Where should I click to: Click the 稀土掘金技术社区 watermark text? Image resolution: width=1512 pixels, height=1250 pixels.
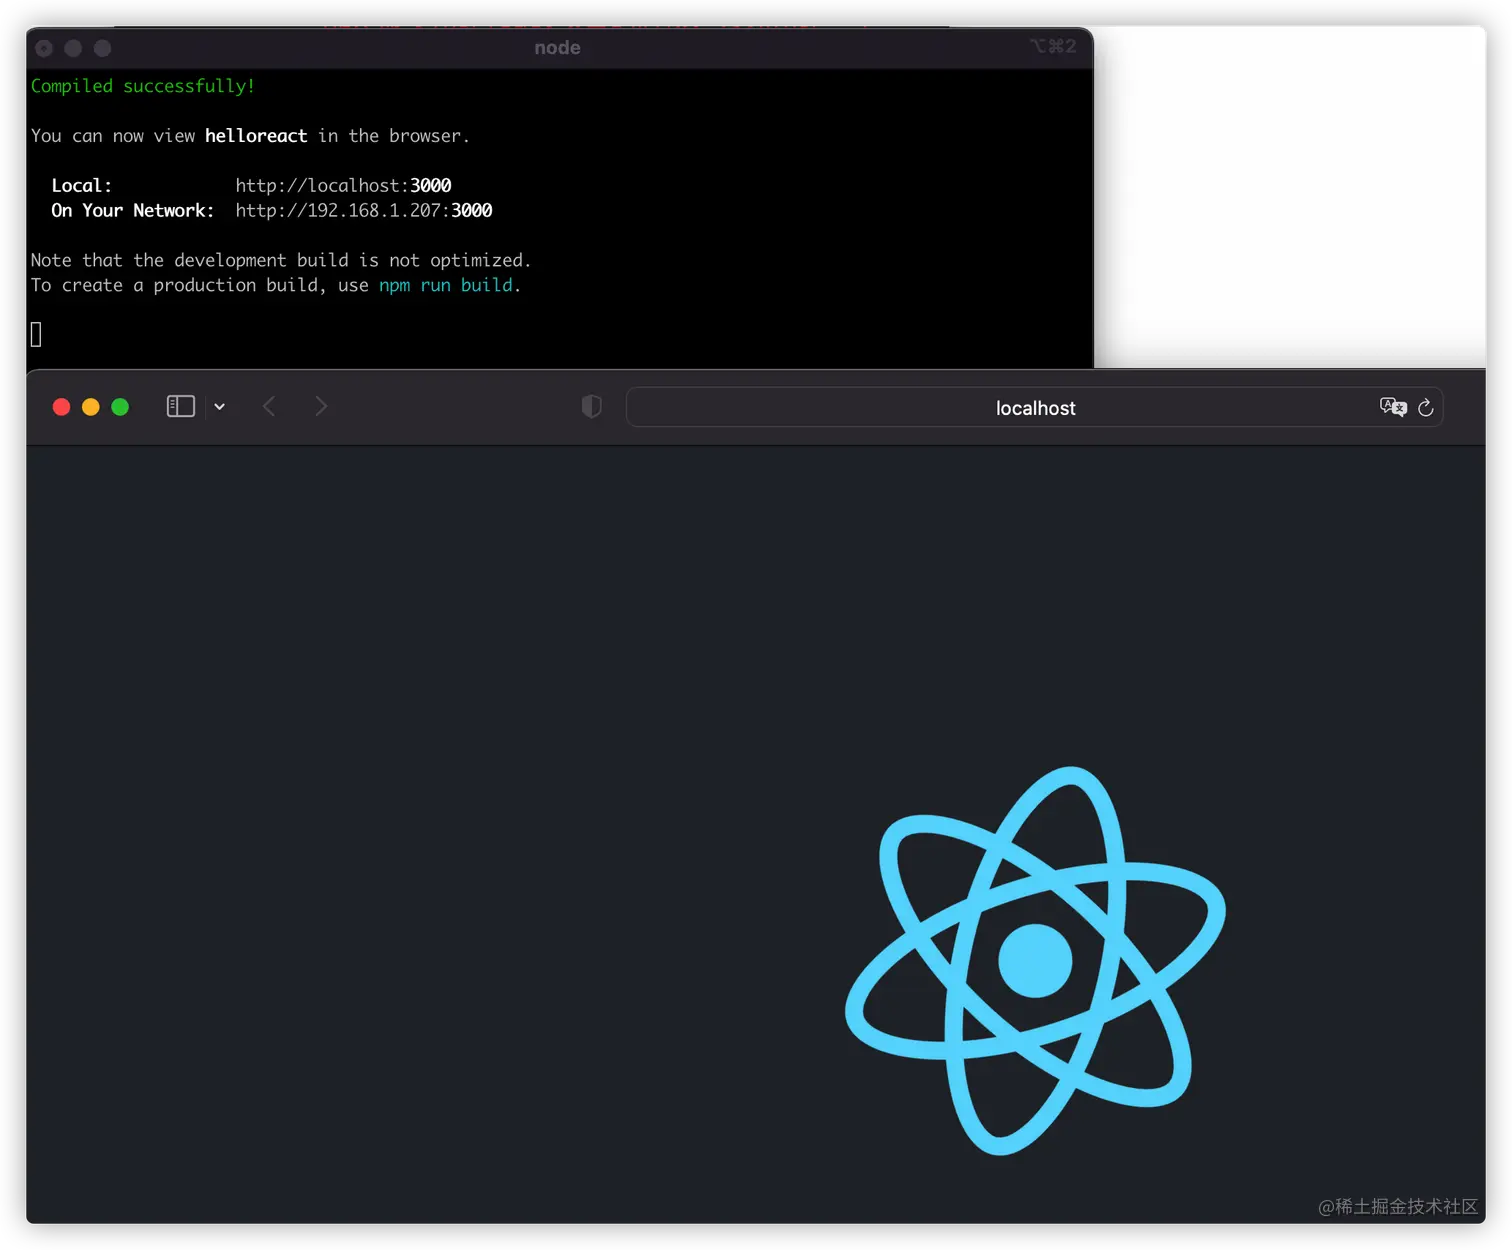tap(1399, 1206)
